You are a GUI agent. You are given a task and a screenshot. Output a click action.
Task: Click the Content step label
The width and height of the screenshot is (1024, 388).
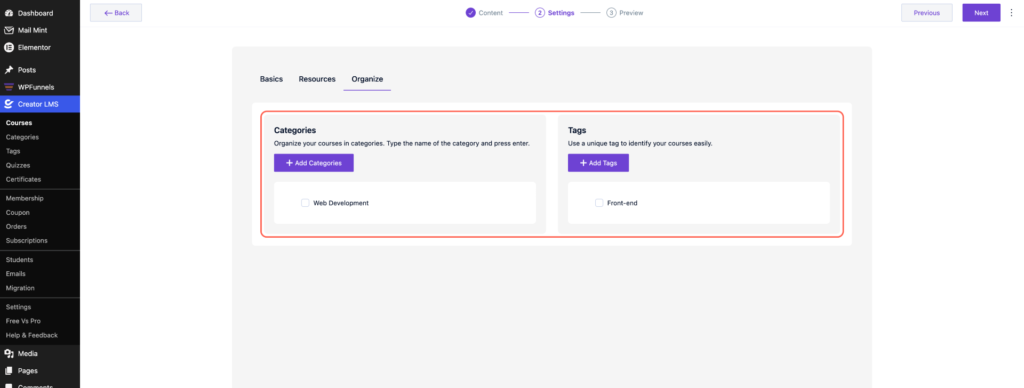490,12
